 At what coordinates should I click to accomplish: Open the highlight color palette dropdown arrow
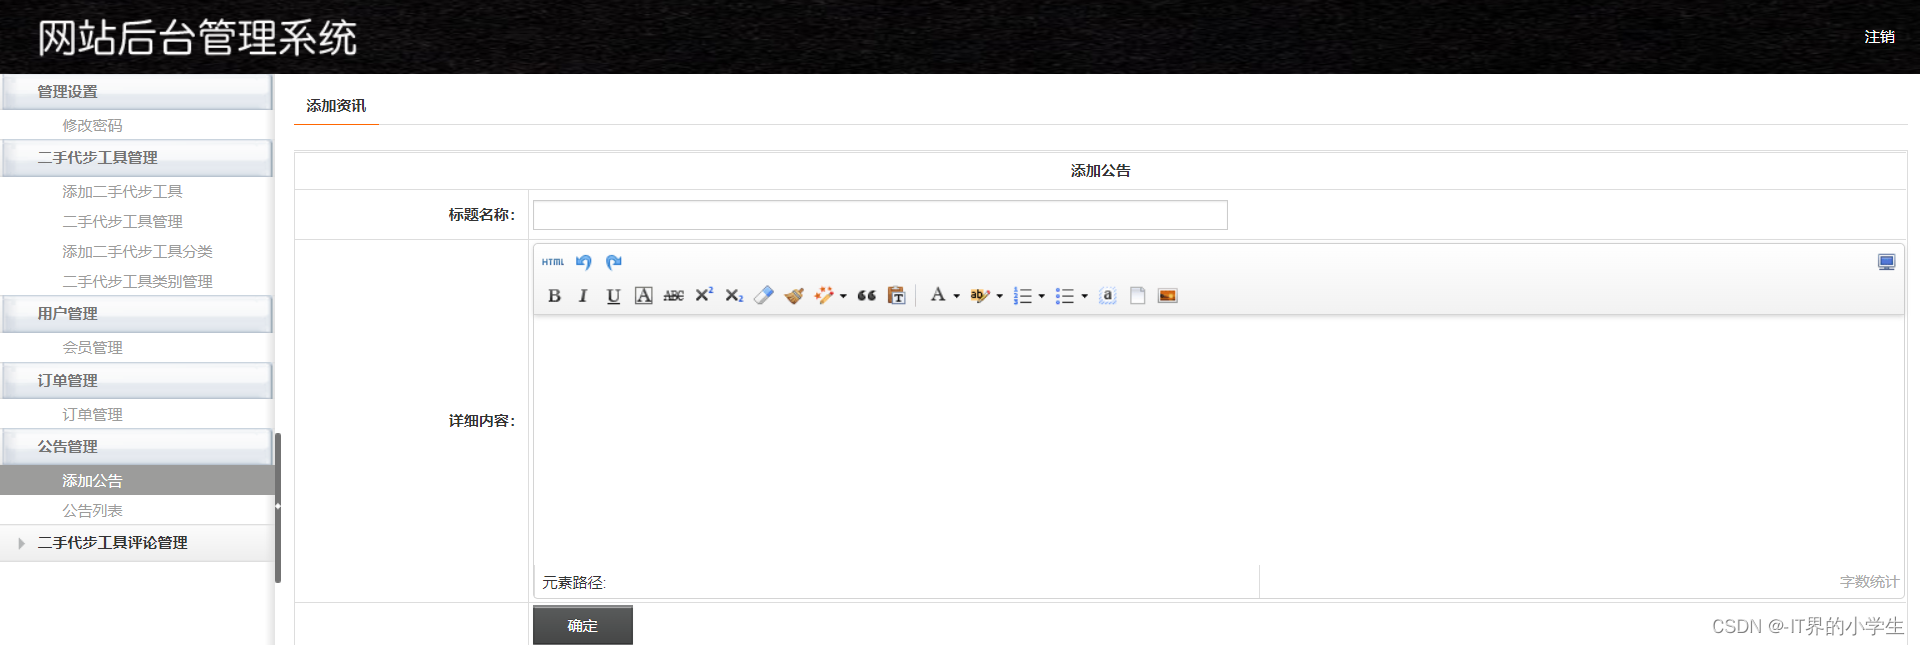[999, 296]
